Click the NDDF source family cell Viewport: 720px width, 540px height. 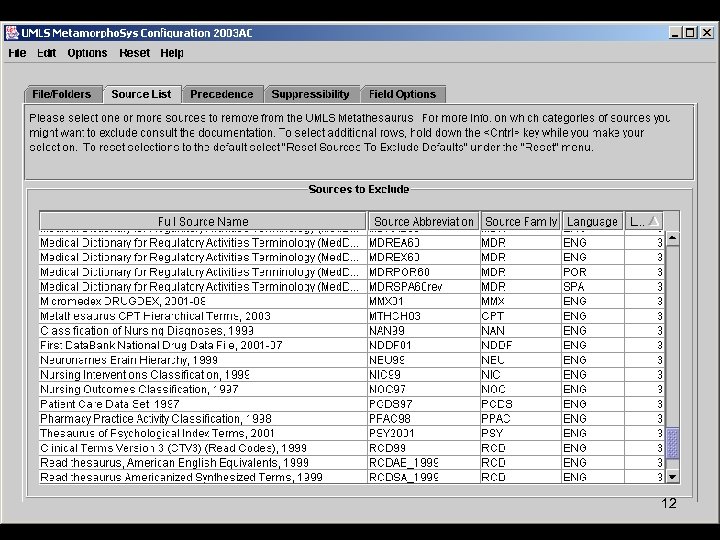click(x=521, y=345)
